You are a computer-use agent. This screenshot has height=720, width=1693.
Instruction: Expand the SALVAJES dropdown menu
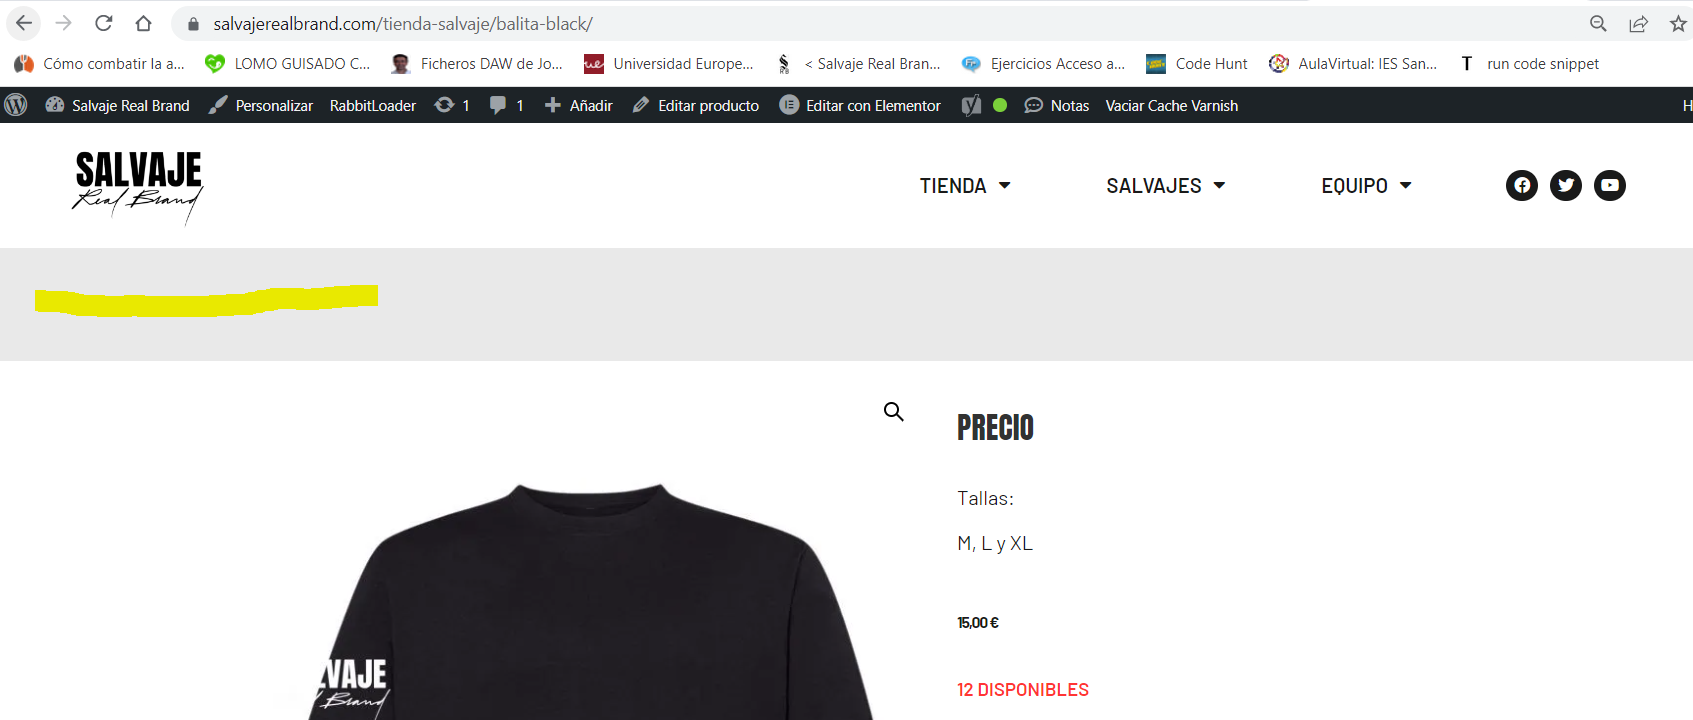[x=1166, y=186]
